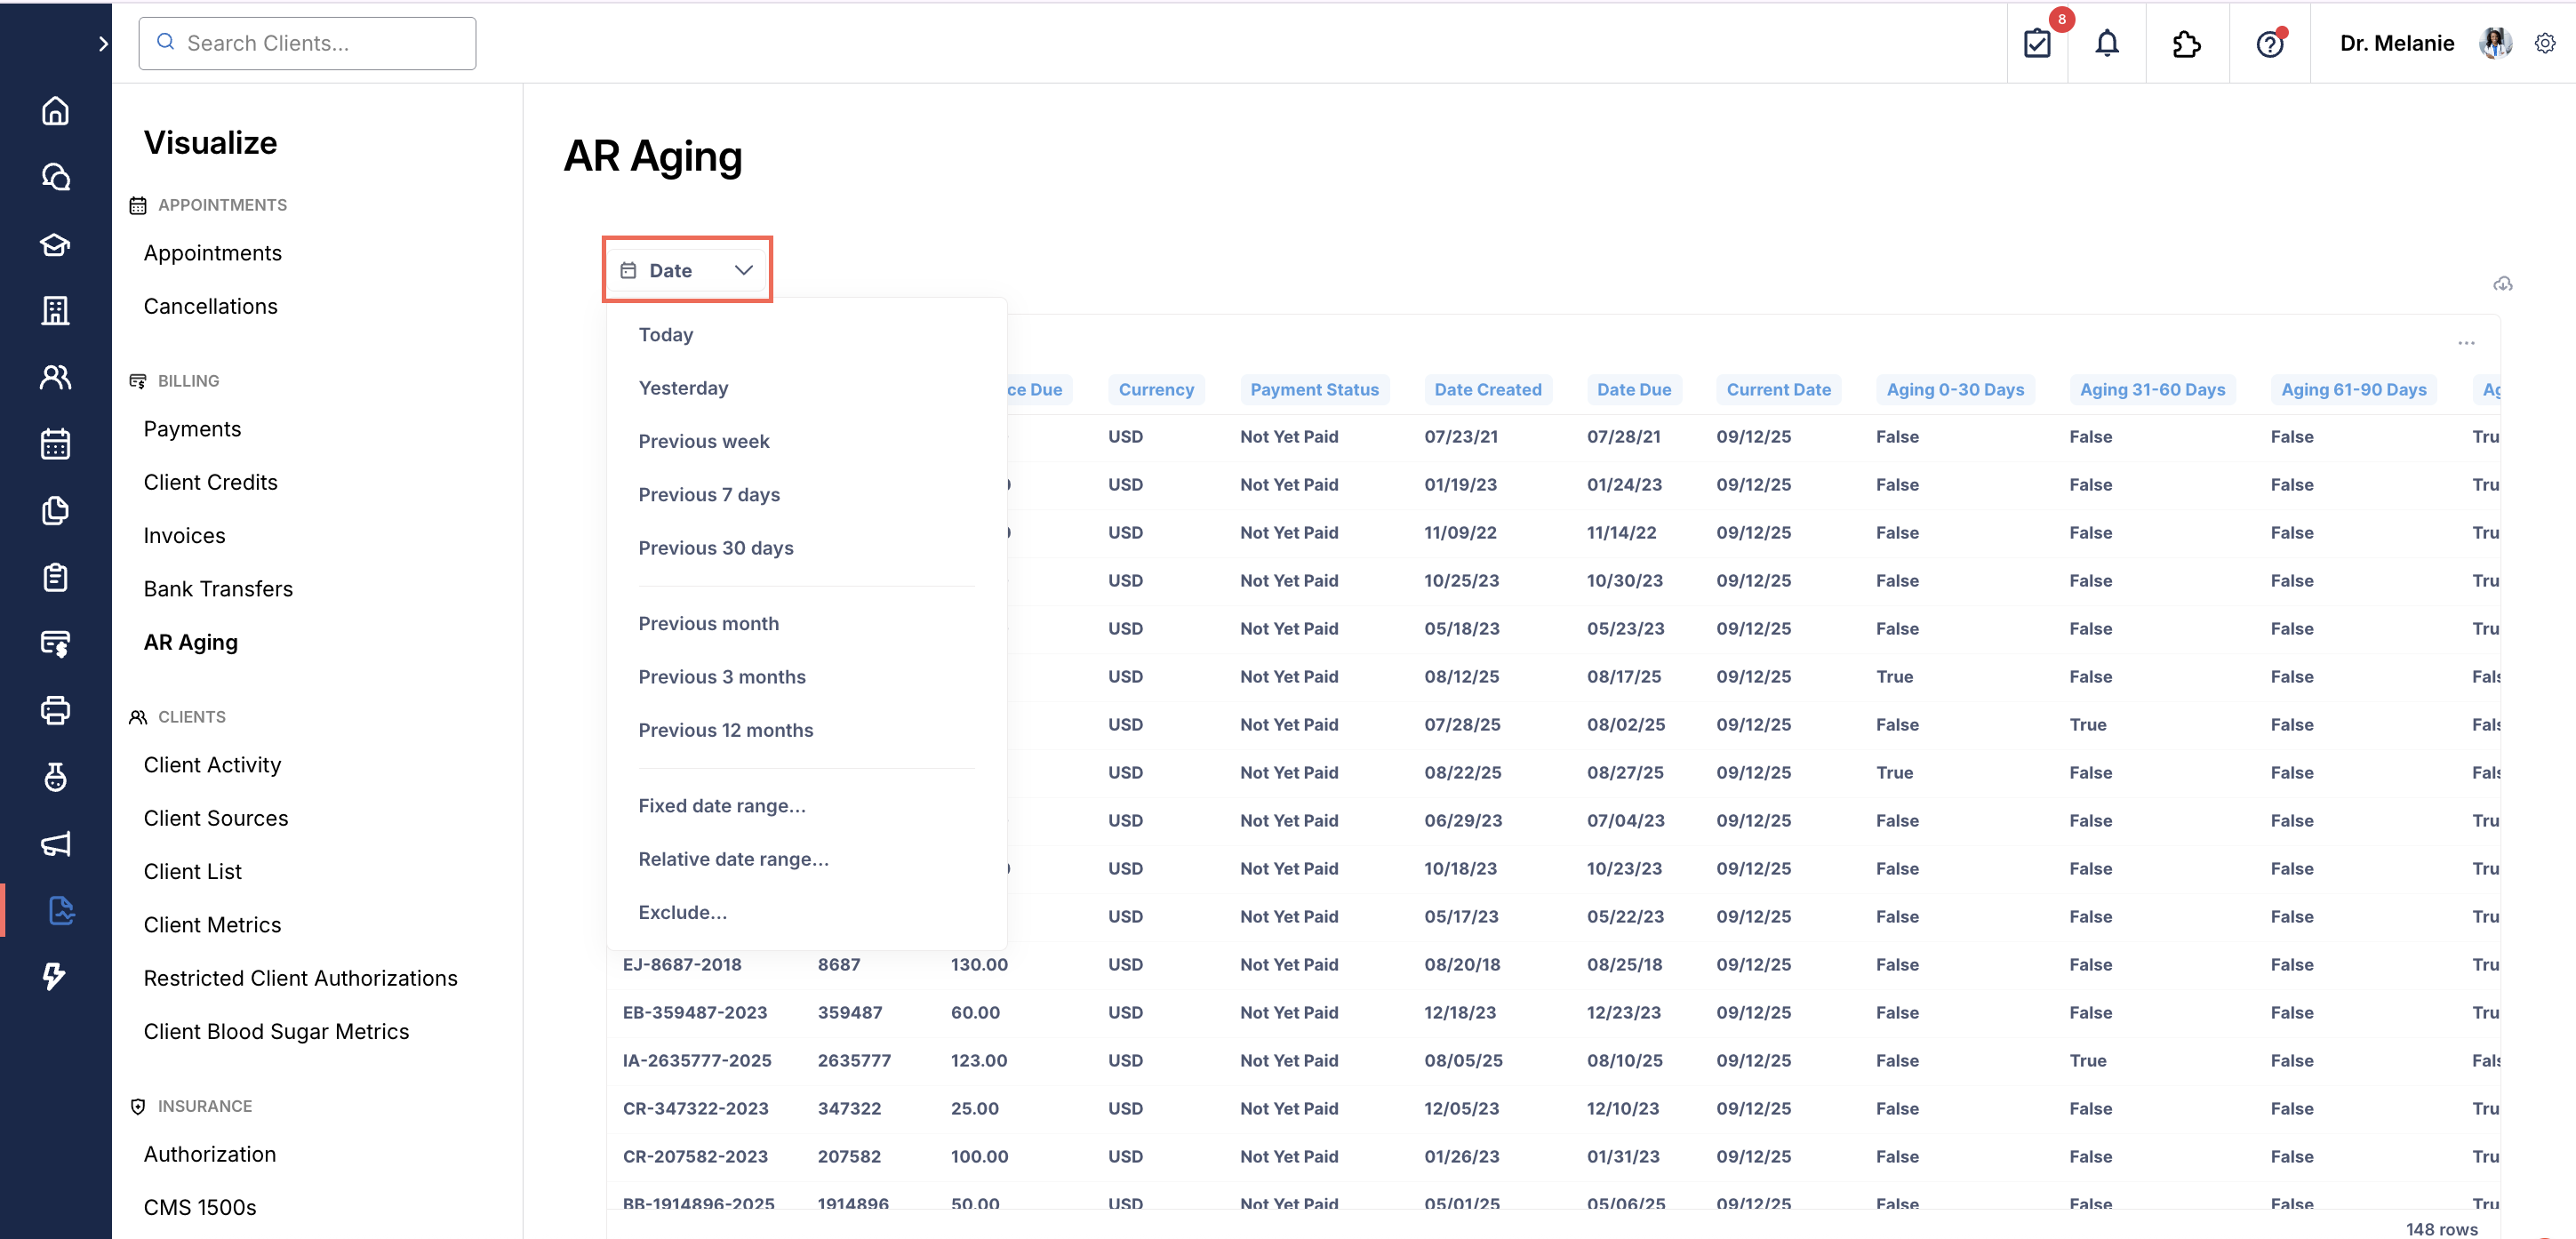Open the table three-dots options menu
This screenshot has height=1239, width=2576.
2466,343
